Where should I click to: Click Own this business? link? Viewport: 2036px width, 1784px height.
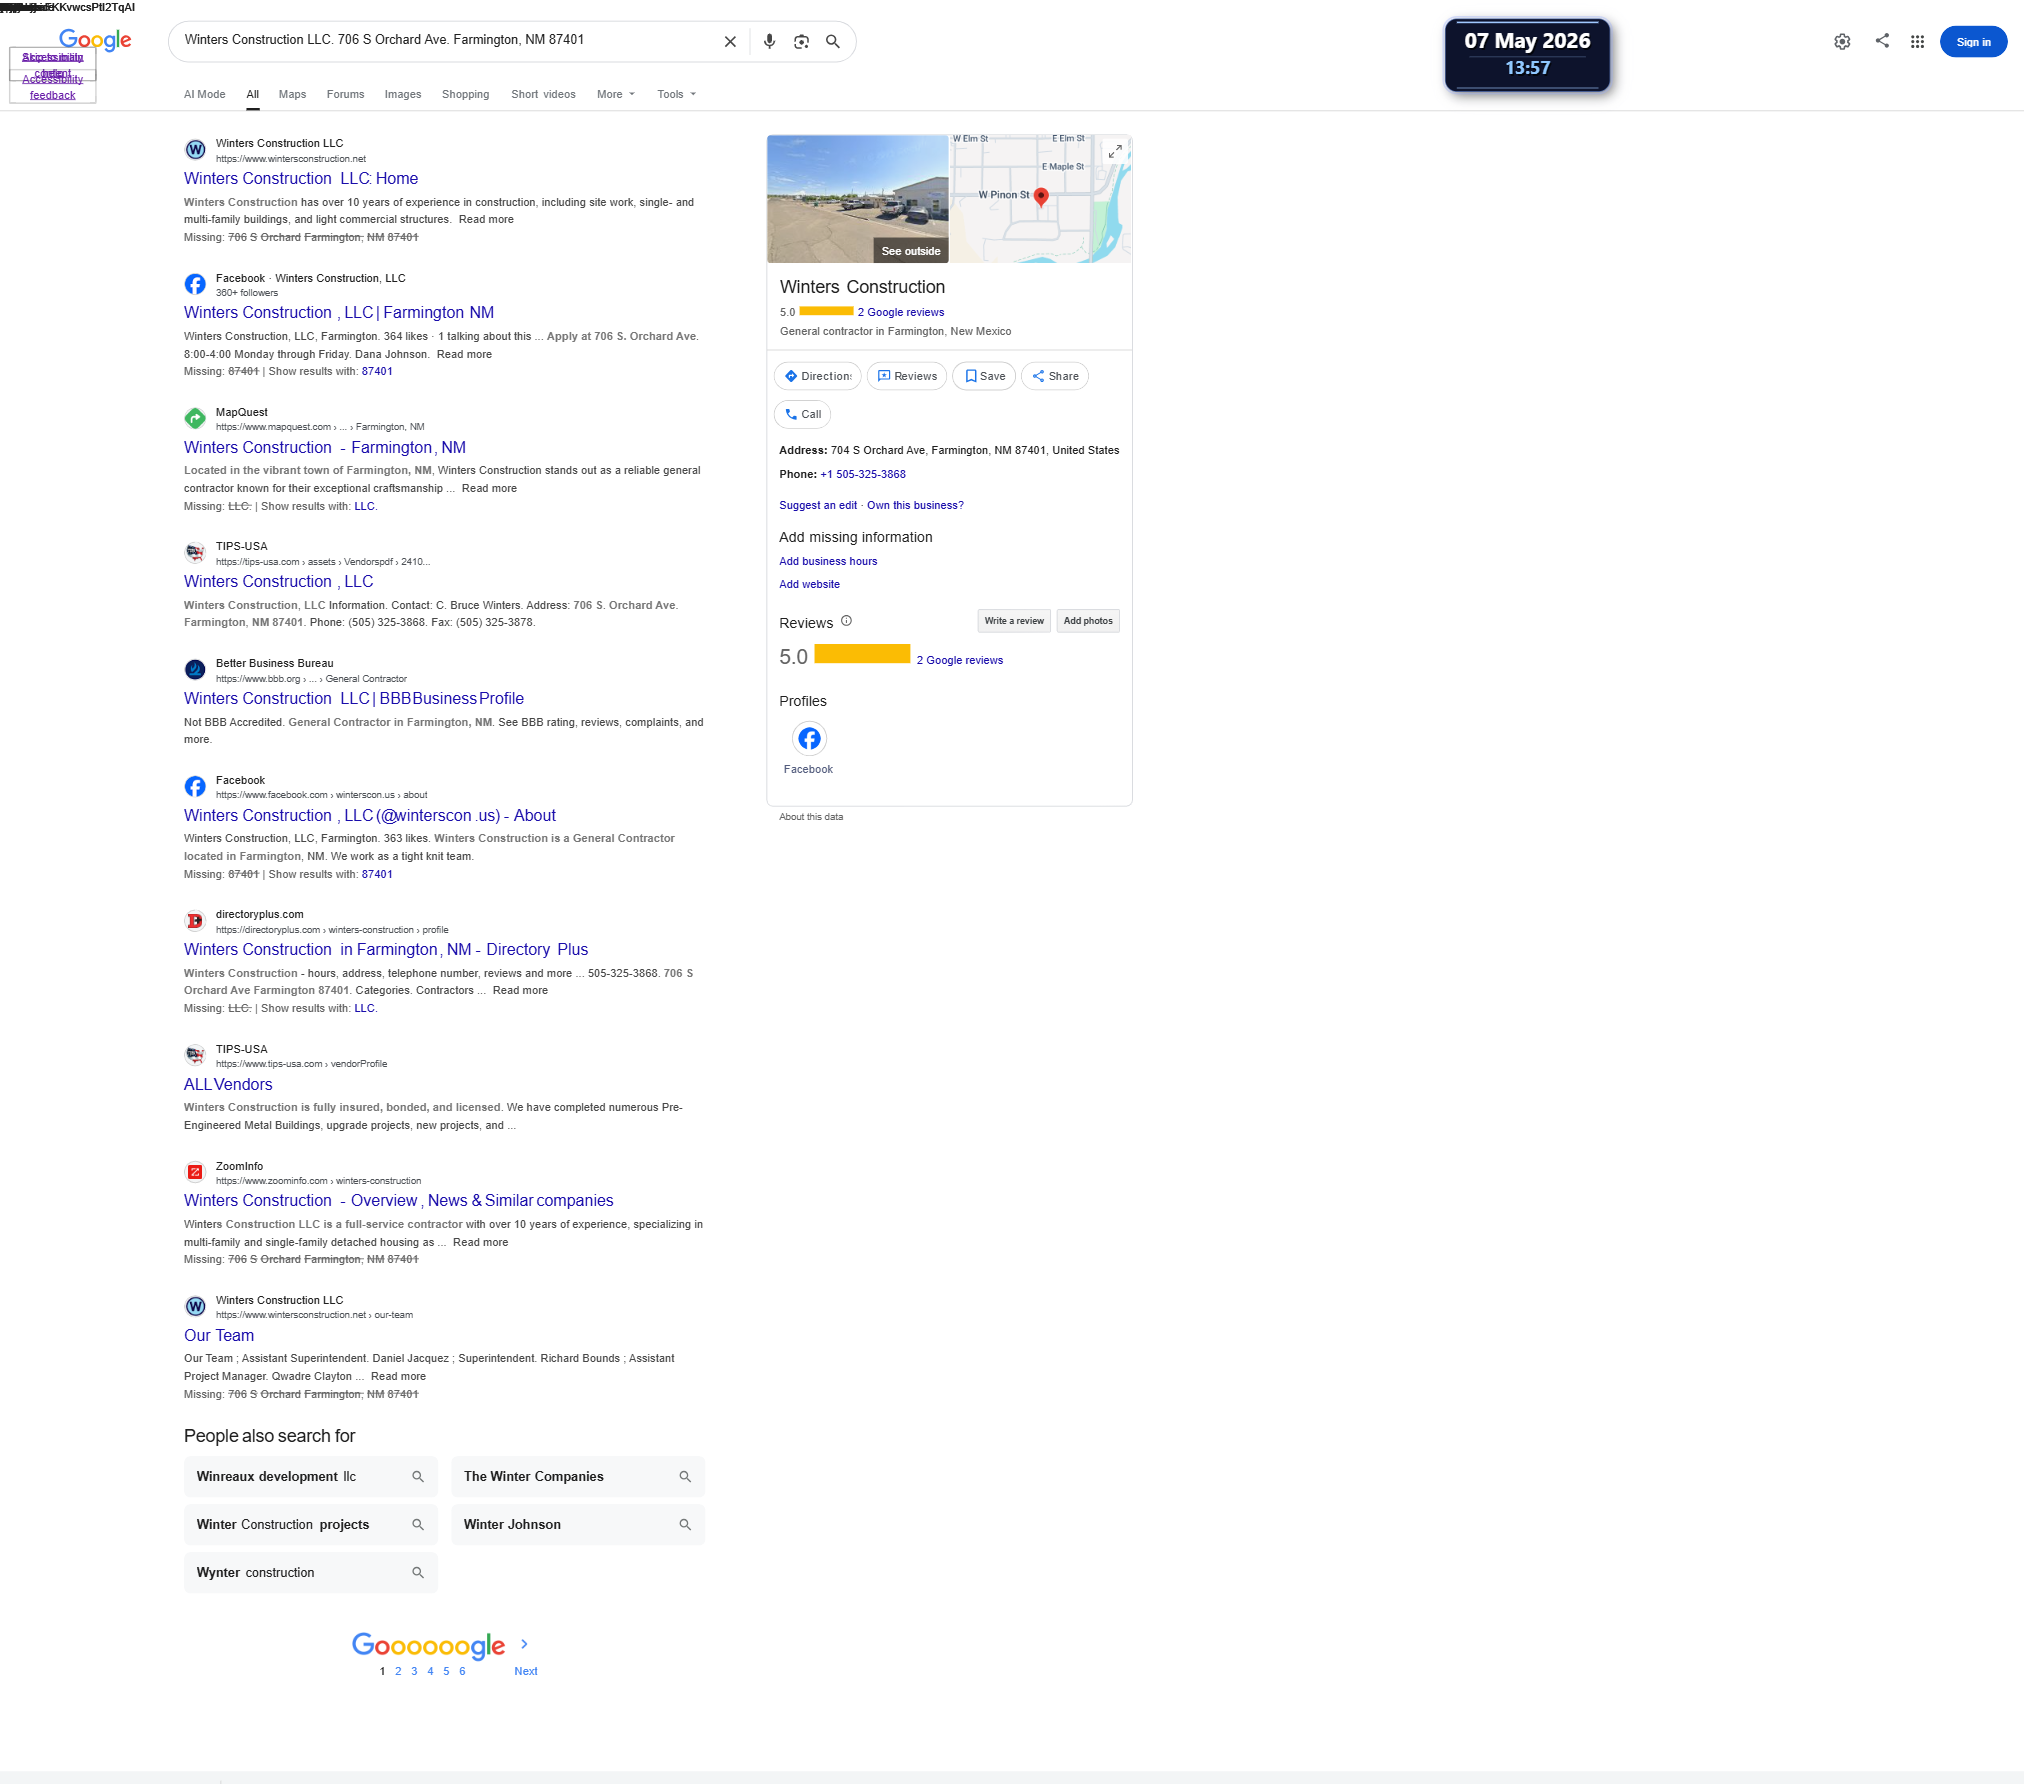tap(915, 506)
